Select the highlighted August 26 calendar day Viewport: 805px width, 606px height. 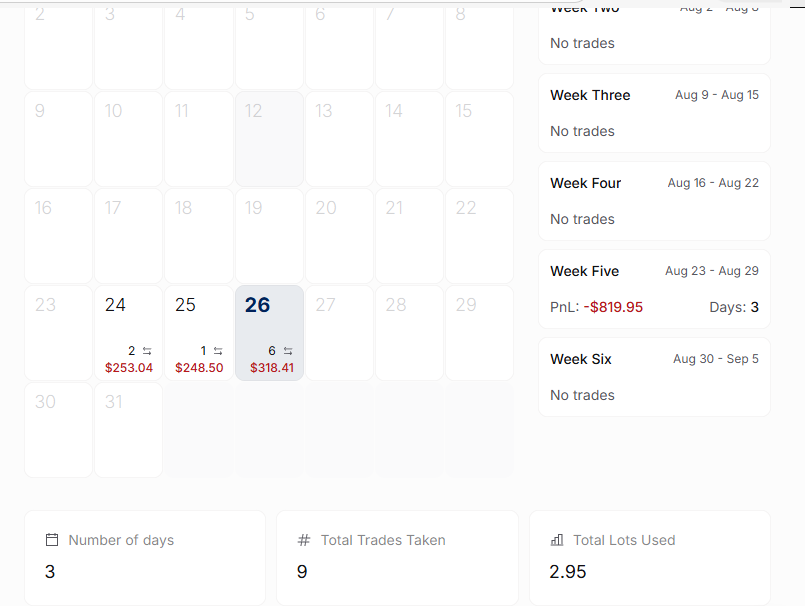270,333
